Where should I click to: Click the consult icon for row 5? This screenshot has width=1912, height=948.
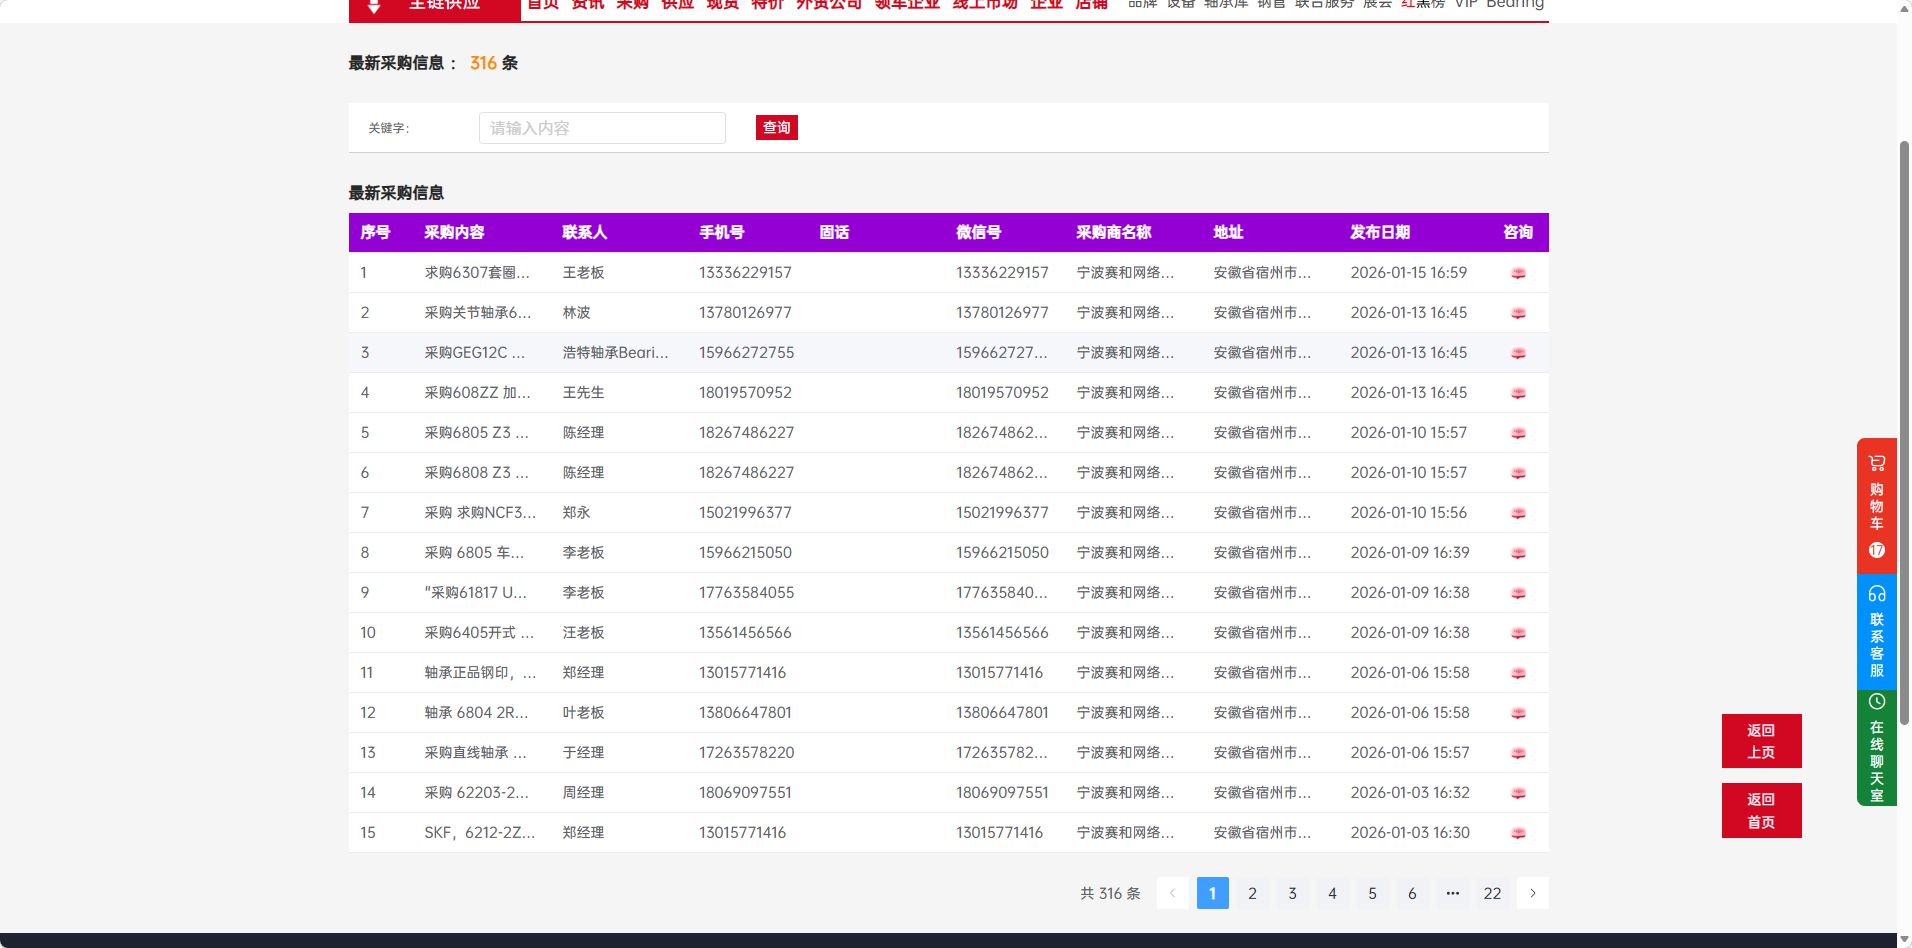click(1518, 433)
